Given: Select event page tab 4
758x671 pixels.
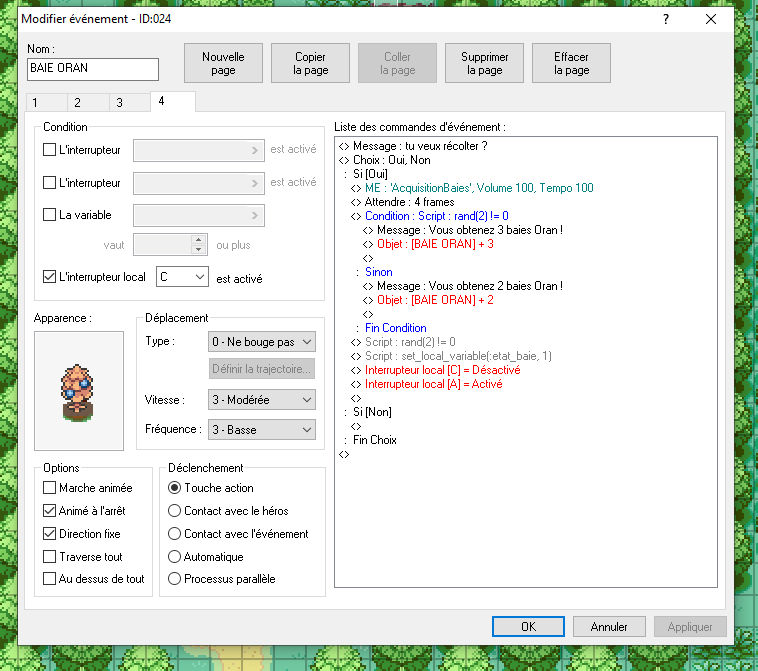Looking at the screenshot, I should coord(173,101).
